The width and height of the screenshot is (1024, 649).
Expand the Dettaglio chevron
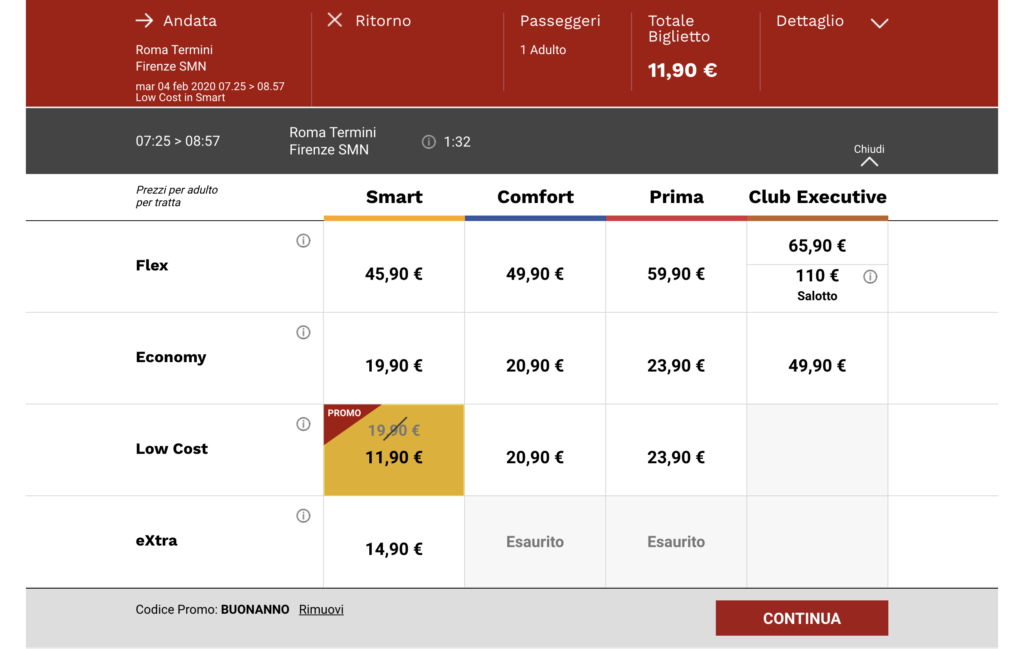(x=879, y=23)
